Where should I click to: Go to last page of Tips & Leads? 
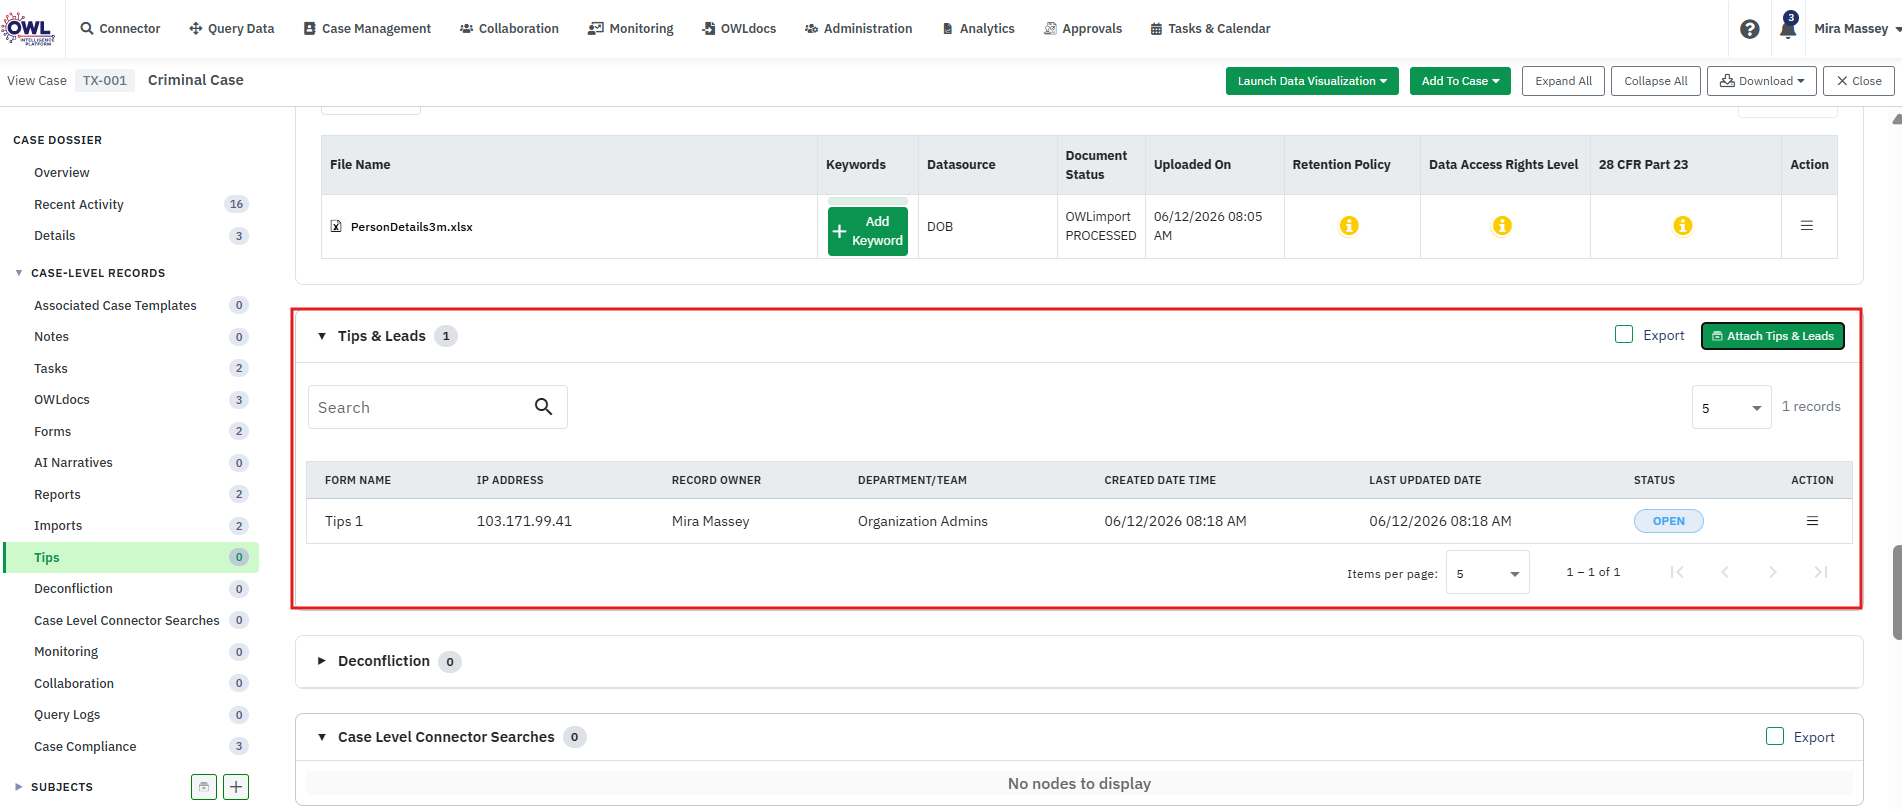[x=1821, y=572]
